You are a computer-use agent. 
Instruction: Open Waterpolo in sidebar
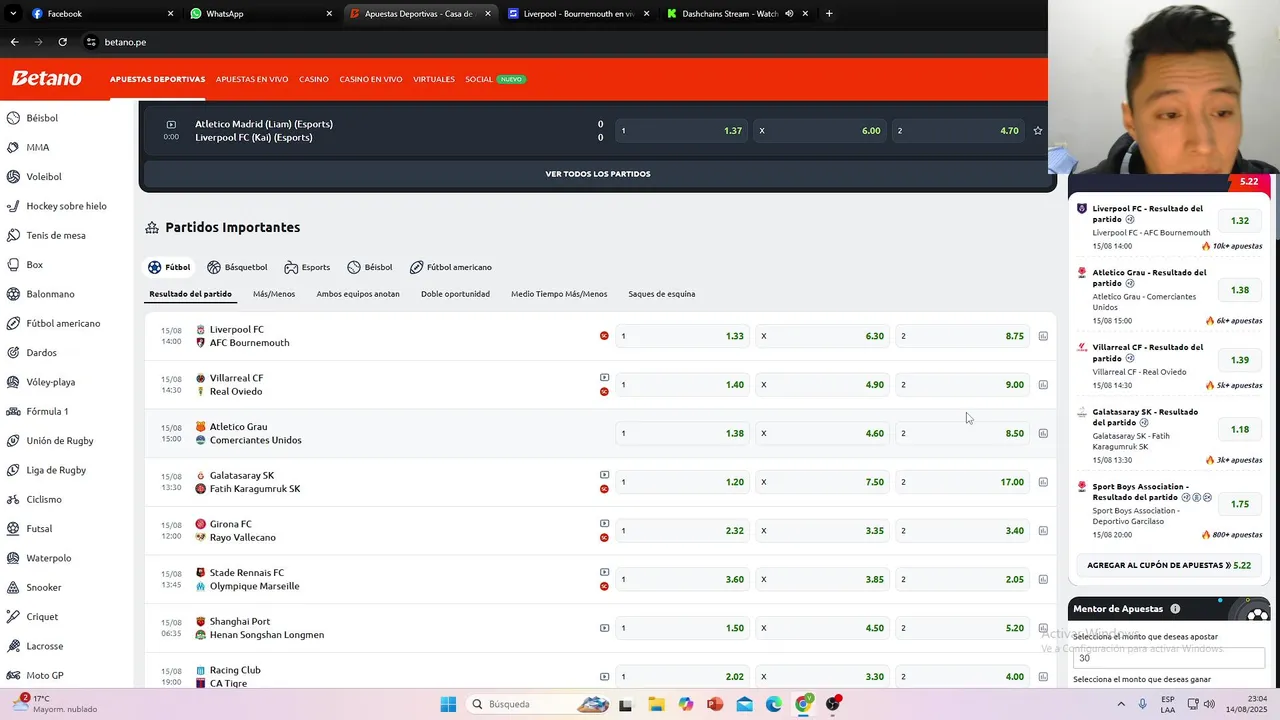(x=49, y=558)
